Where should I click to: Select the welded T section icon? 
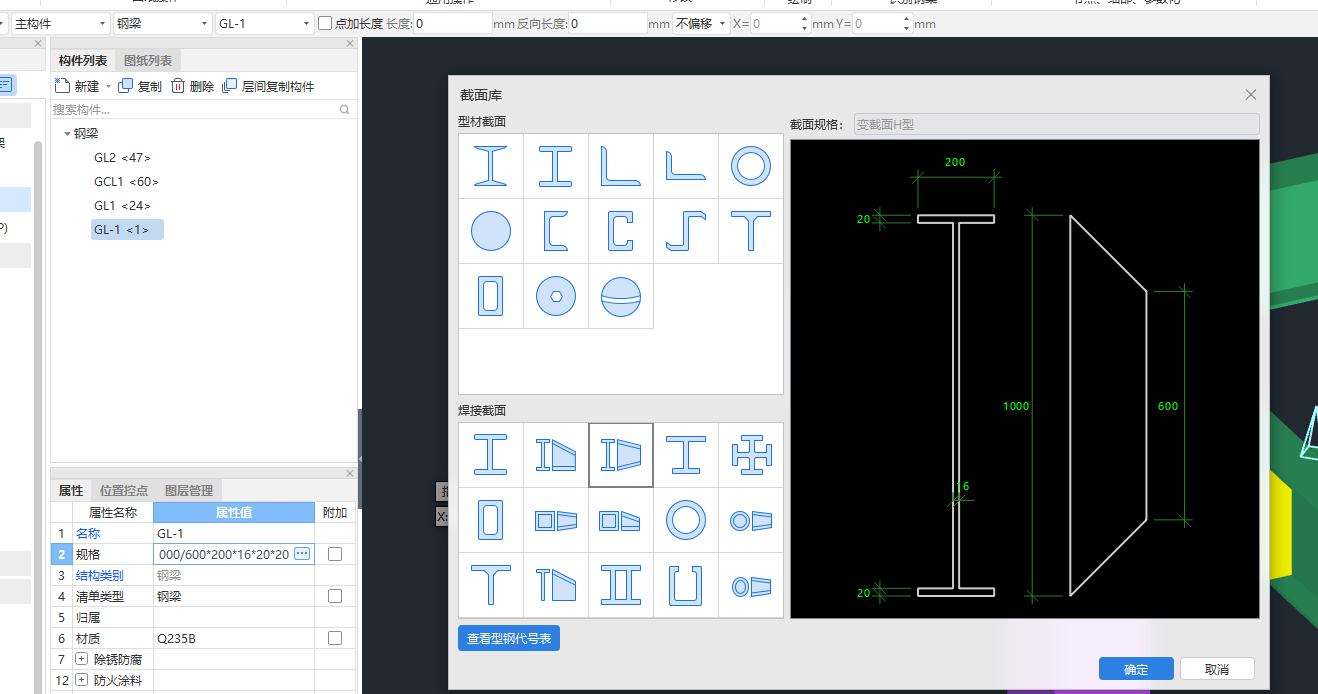click(x=491, y=585)
